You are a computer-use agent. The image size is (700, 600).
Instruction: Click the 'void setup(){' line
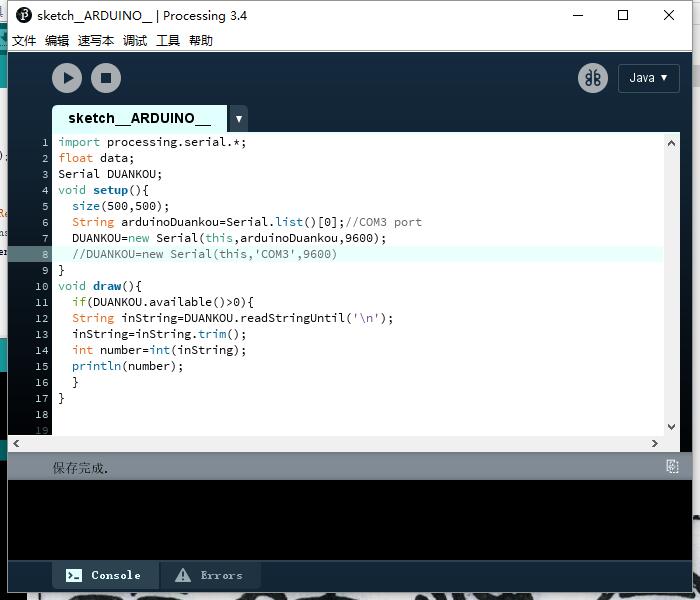pyautogui.click(x=103, y=190)
